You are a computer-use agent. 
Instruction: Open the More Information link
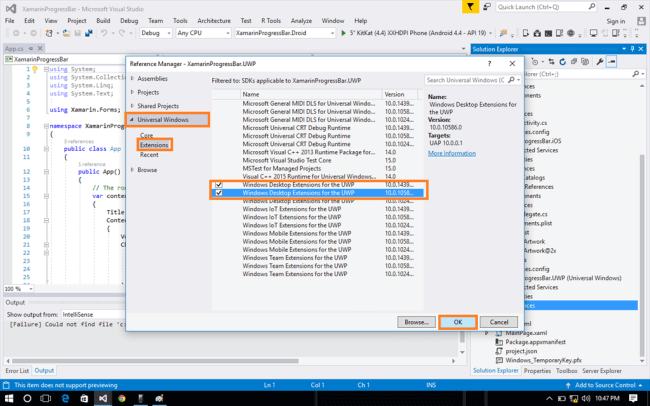(452, 153)
